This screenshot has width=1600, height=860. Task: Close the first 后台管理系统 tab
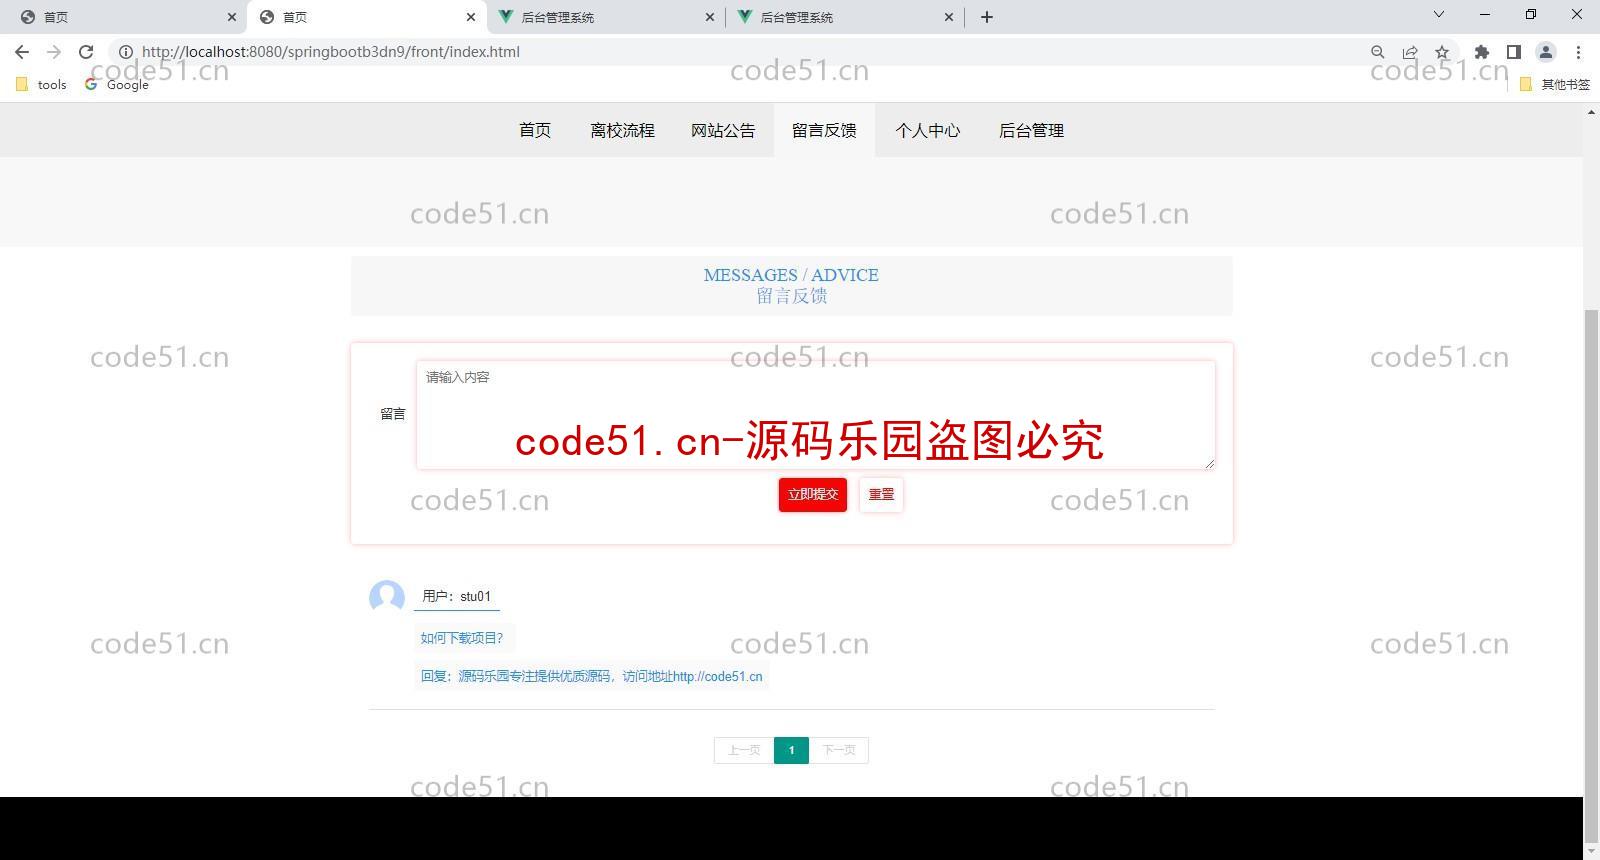(x=710, y=17)
